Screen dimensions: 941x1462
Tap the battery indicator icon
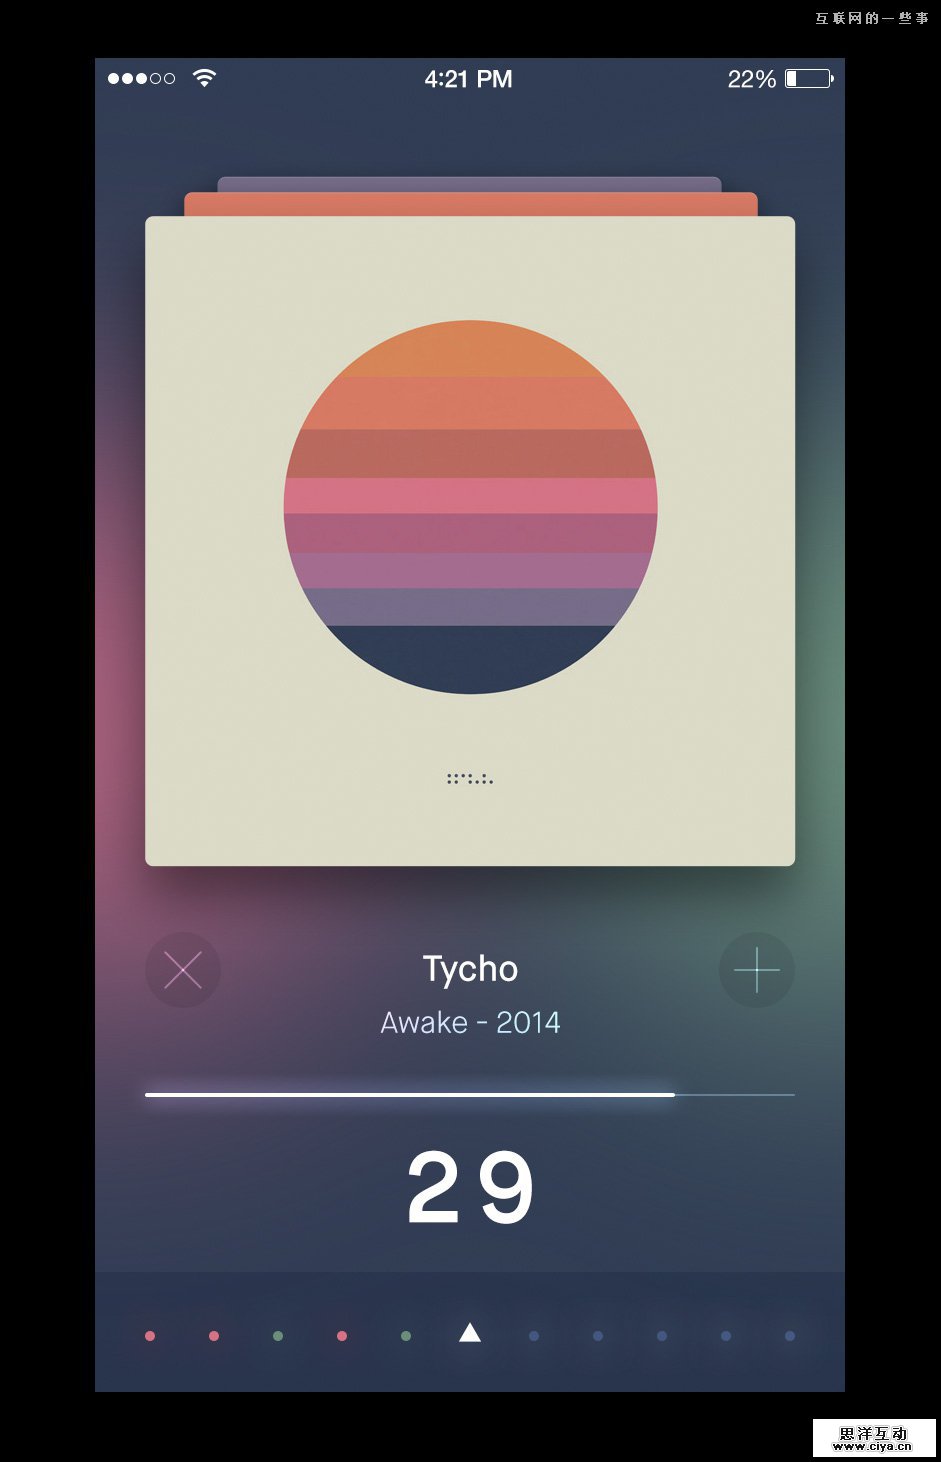coord(809,78)
